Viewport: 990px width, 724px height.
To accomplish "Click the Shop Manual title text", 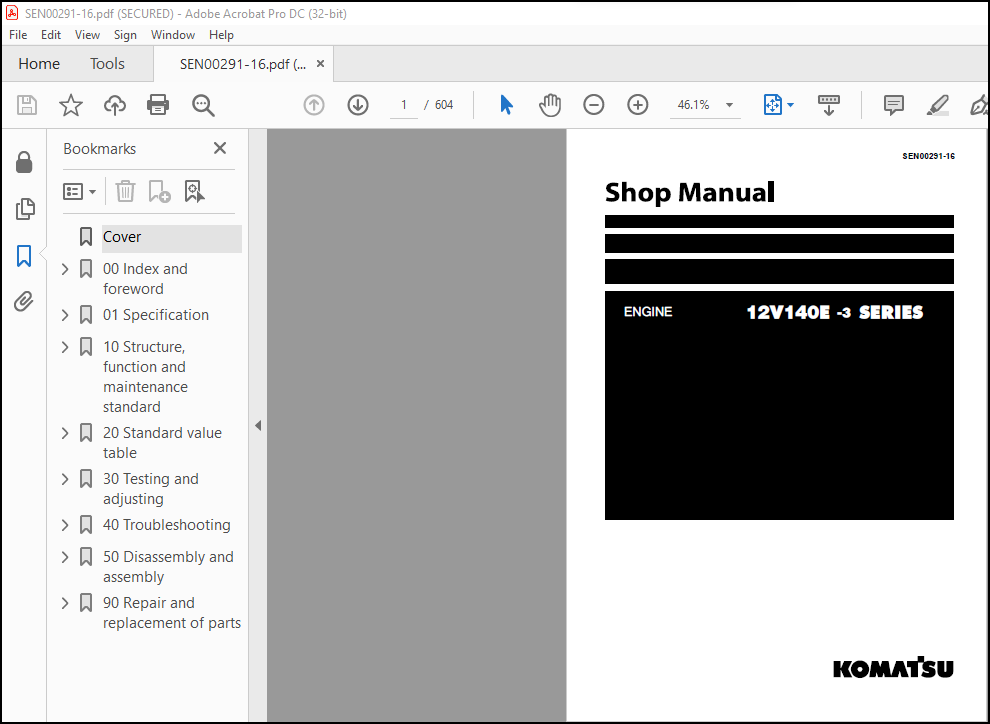I will point(689,193).
